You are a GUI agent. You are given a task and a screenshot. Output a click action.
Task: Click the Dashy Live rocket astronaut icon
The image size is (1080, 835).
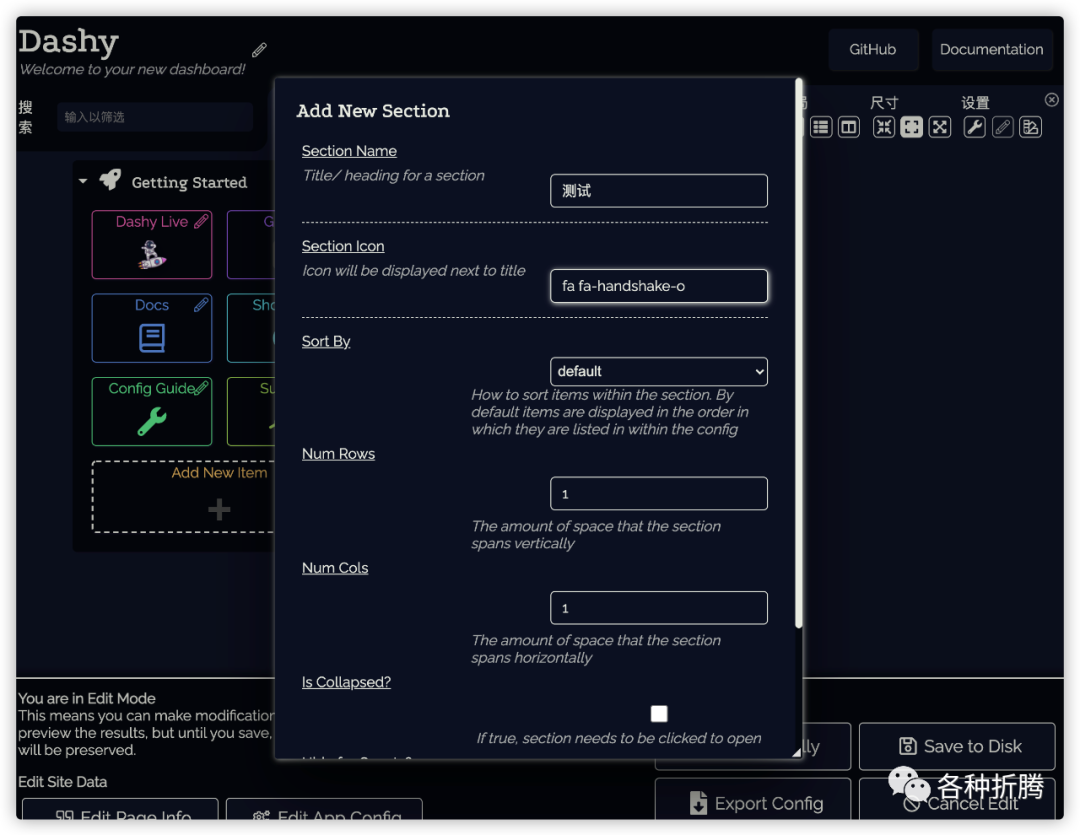[x=152, y=254]
